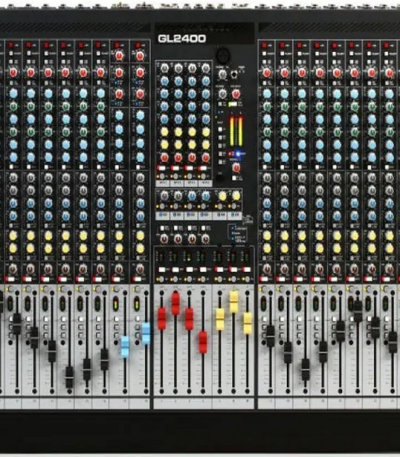Select the highest red group fader
The height and width of the screenshot is (457, 400).
176,304
